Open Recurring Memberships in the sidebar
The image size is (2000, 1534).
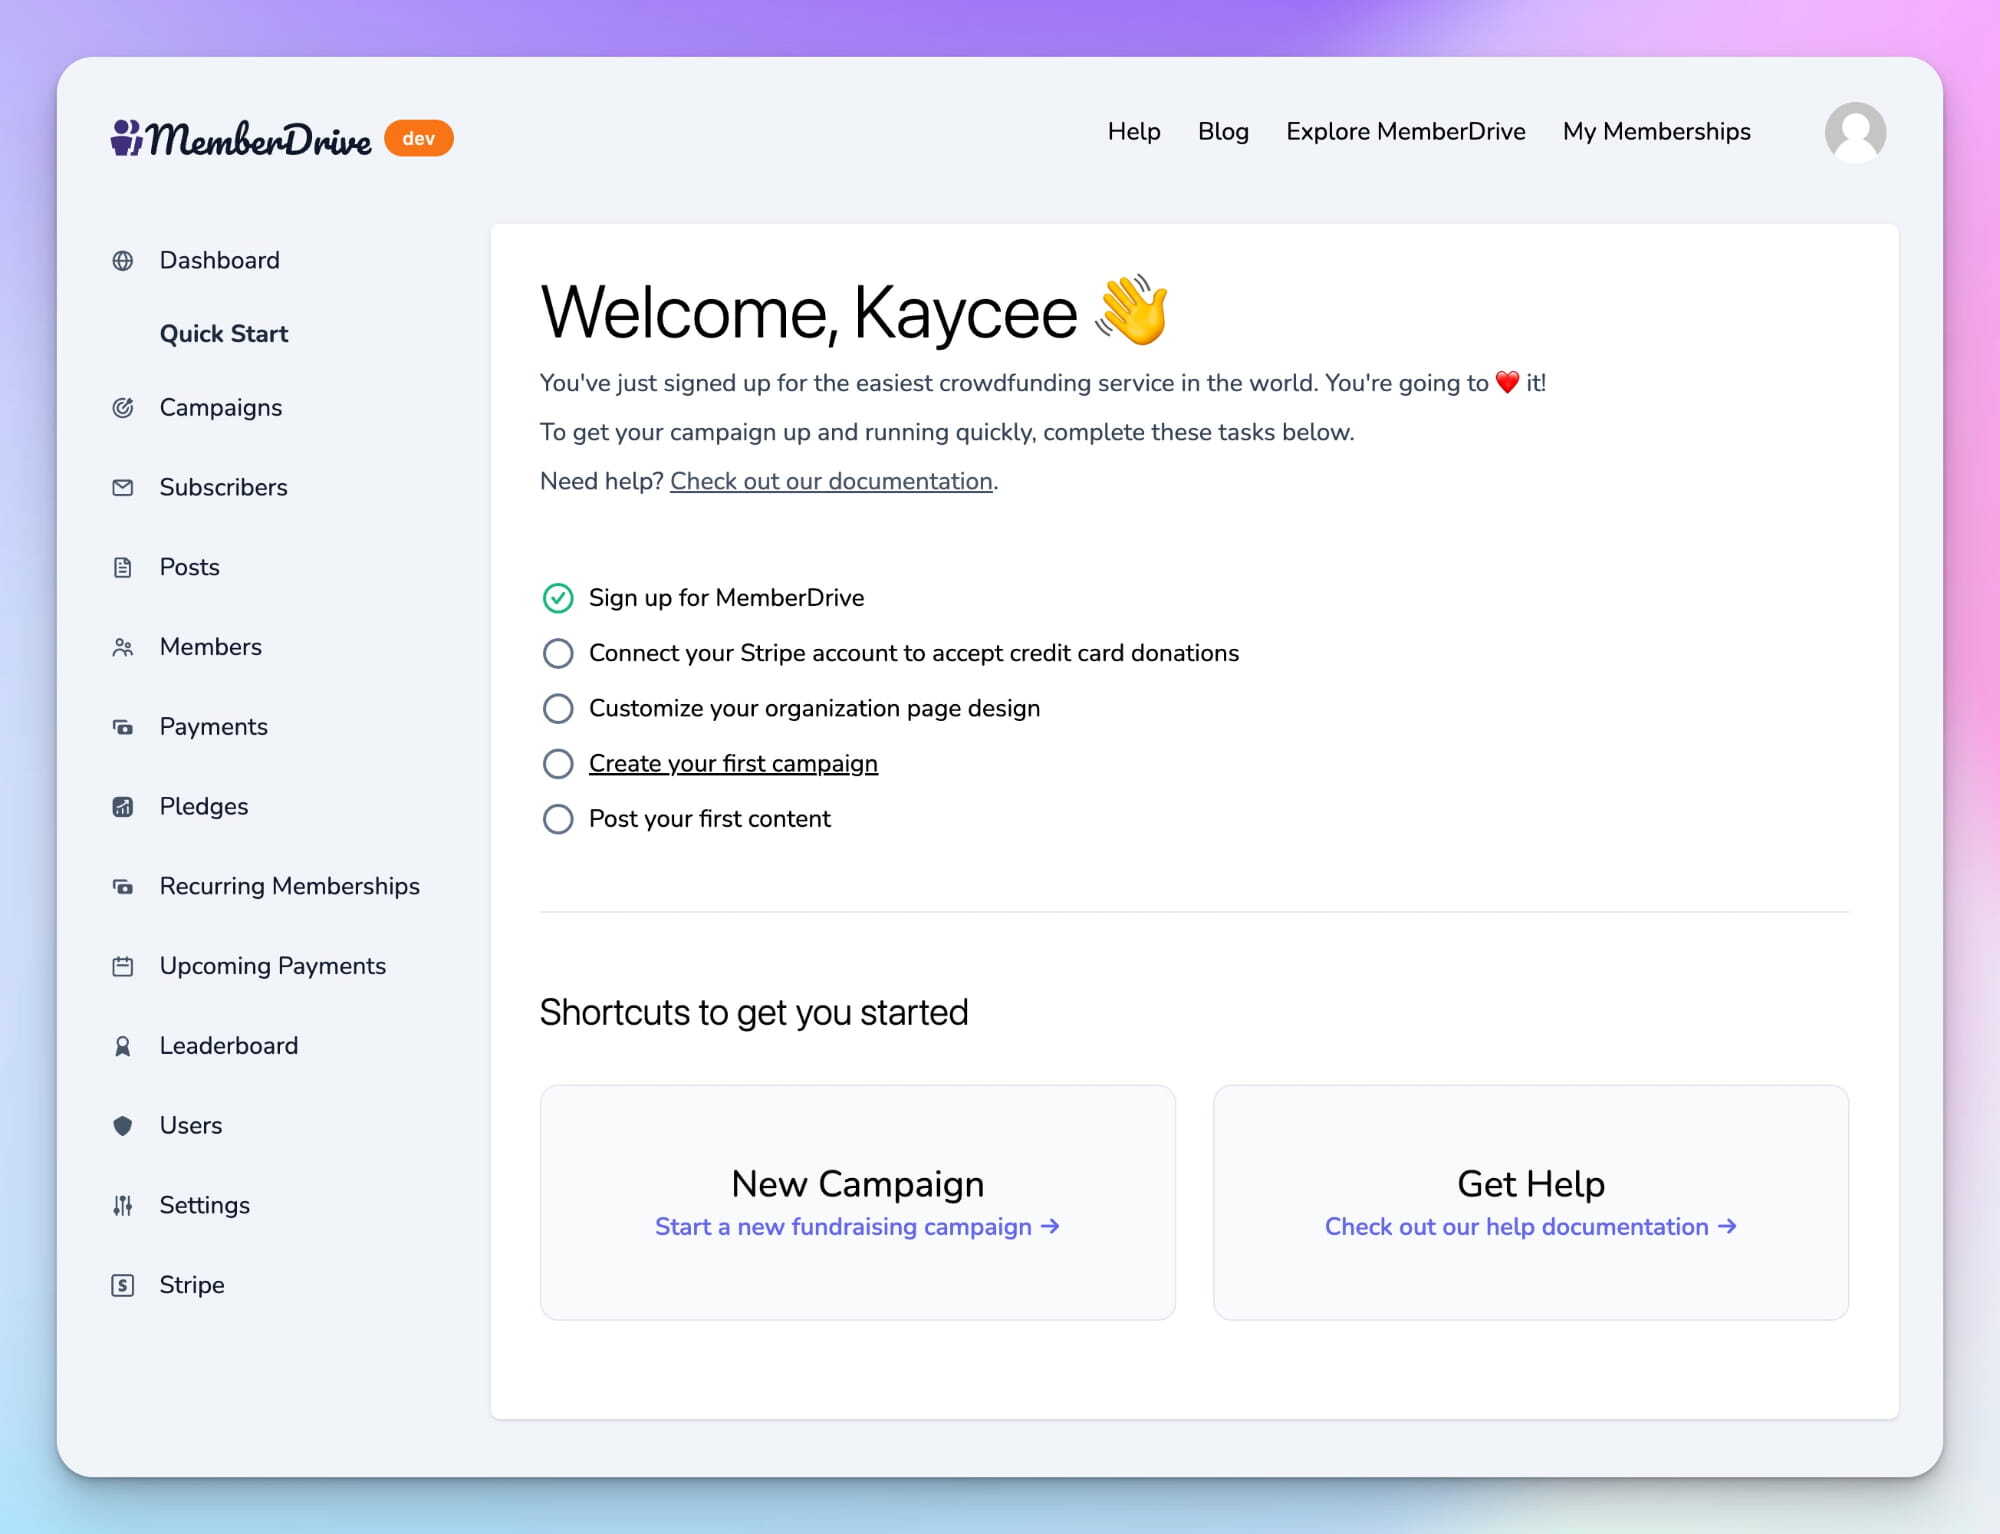pos(290,887)
